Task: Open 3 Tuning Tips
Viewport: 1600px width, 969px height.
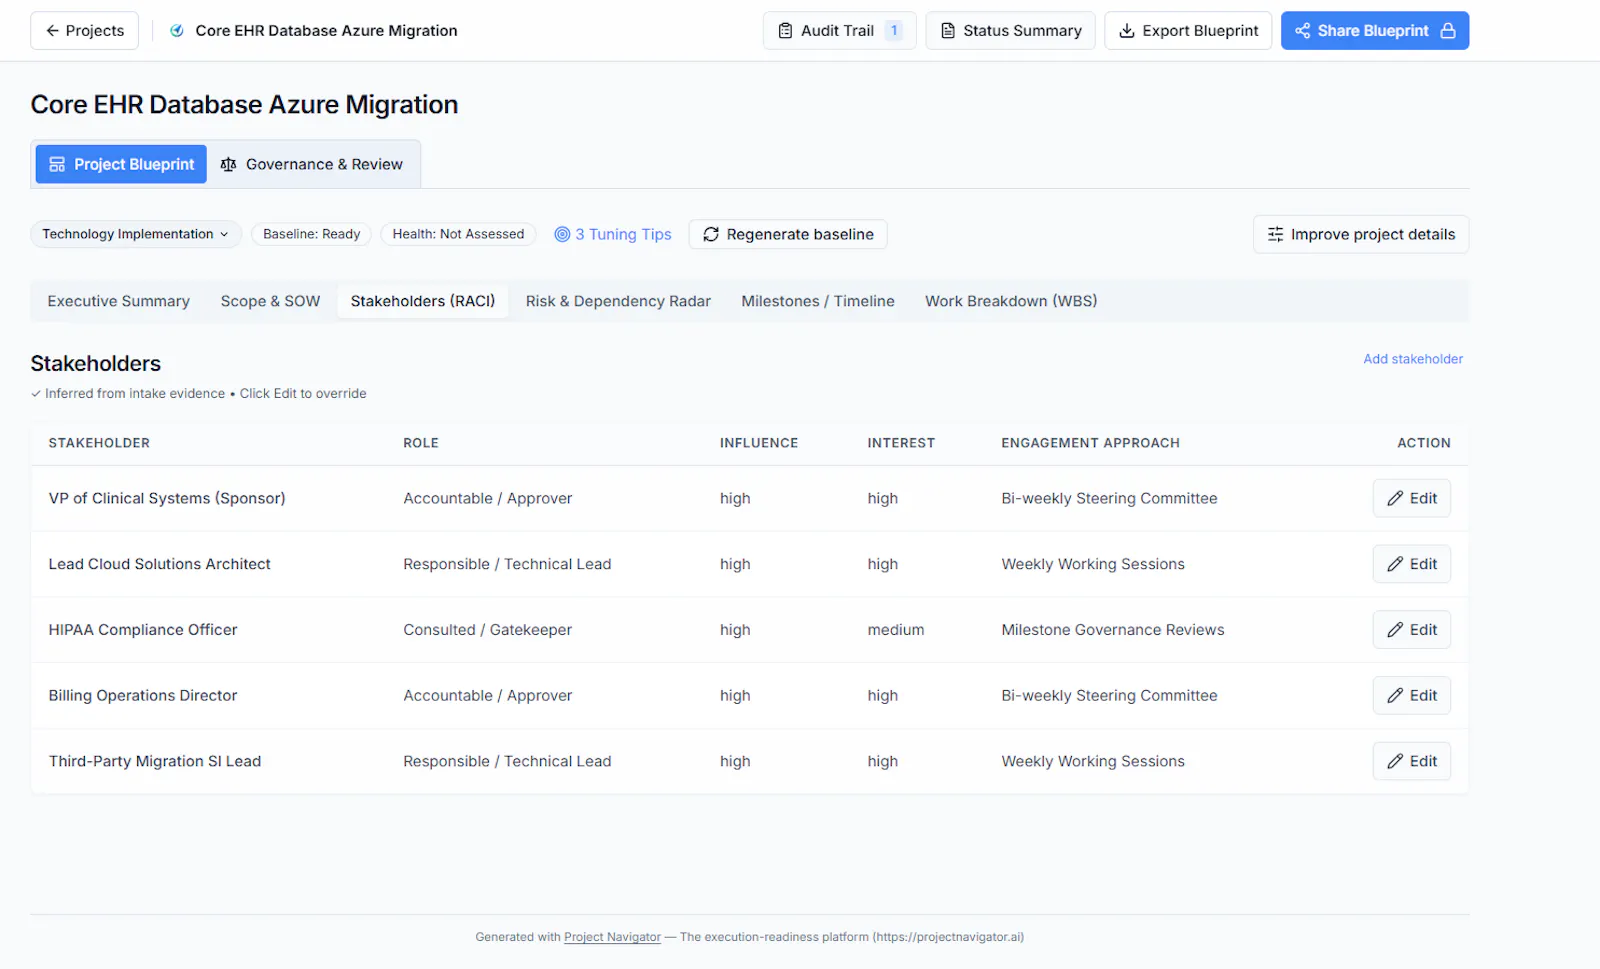Action: (613, 234)
